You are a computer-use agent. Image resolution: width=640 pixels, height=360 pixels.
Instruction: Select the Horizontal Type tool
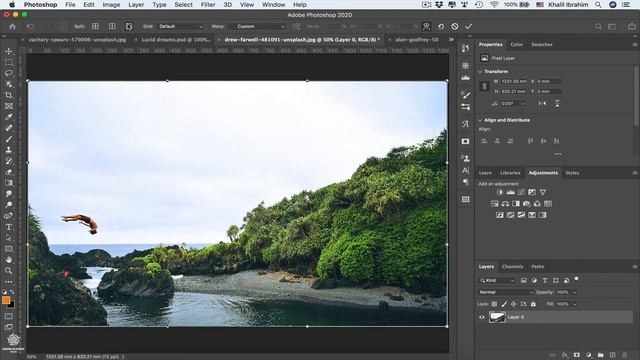[x=9, y=227]
